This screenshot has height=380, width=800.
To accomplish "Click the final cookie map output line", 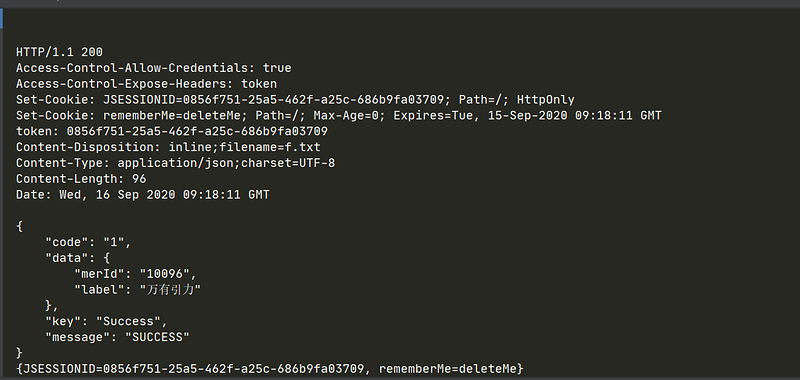I will coord(270,368).
